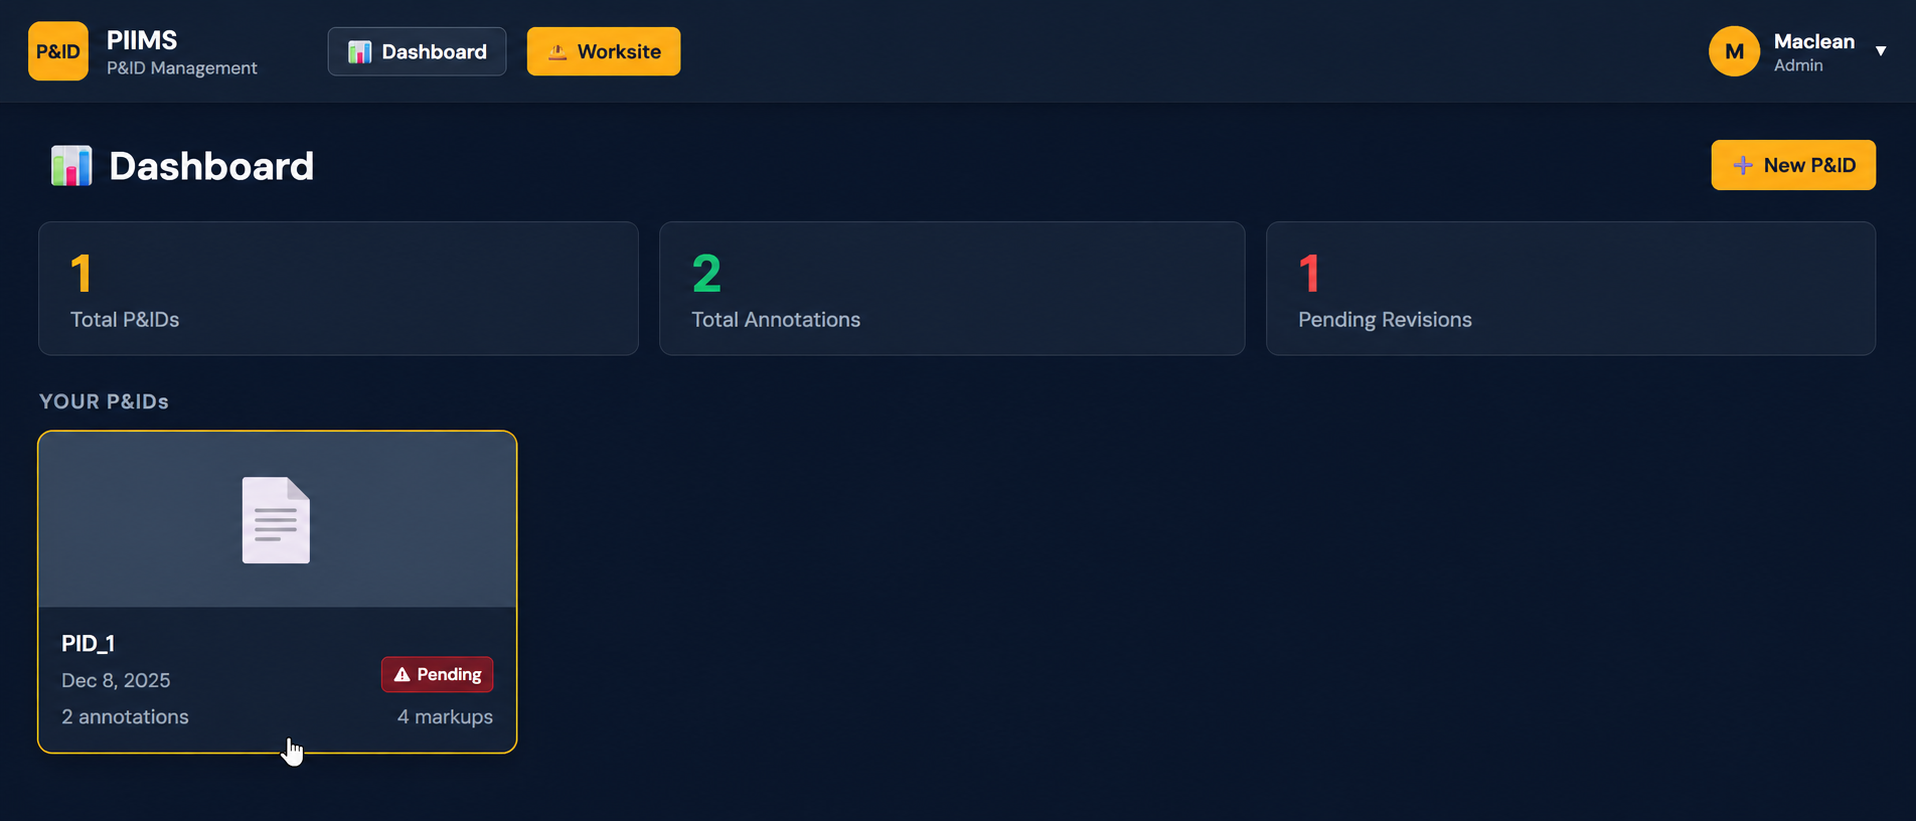Create a New P&ID
The height and width of the screenshot is (821, 1916).
pos(1793,165)
